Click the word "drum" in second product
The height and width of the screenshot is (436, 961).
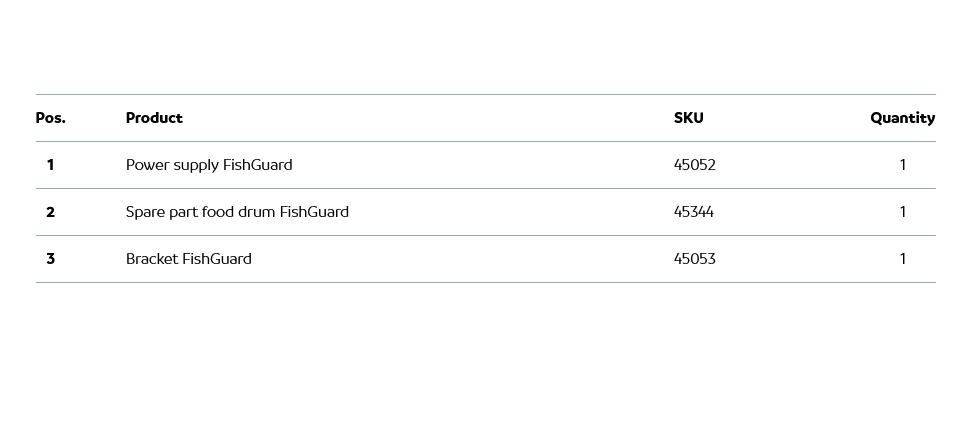pos(256,212)
